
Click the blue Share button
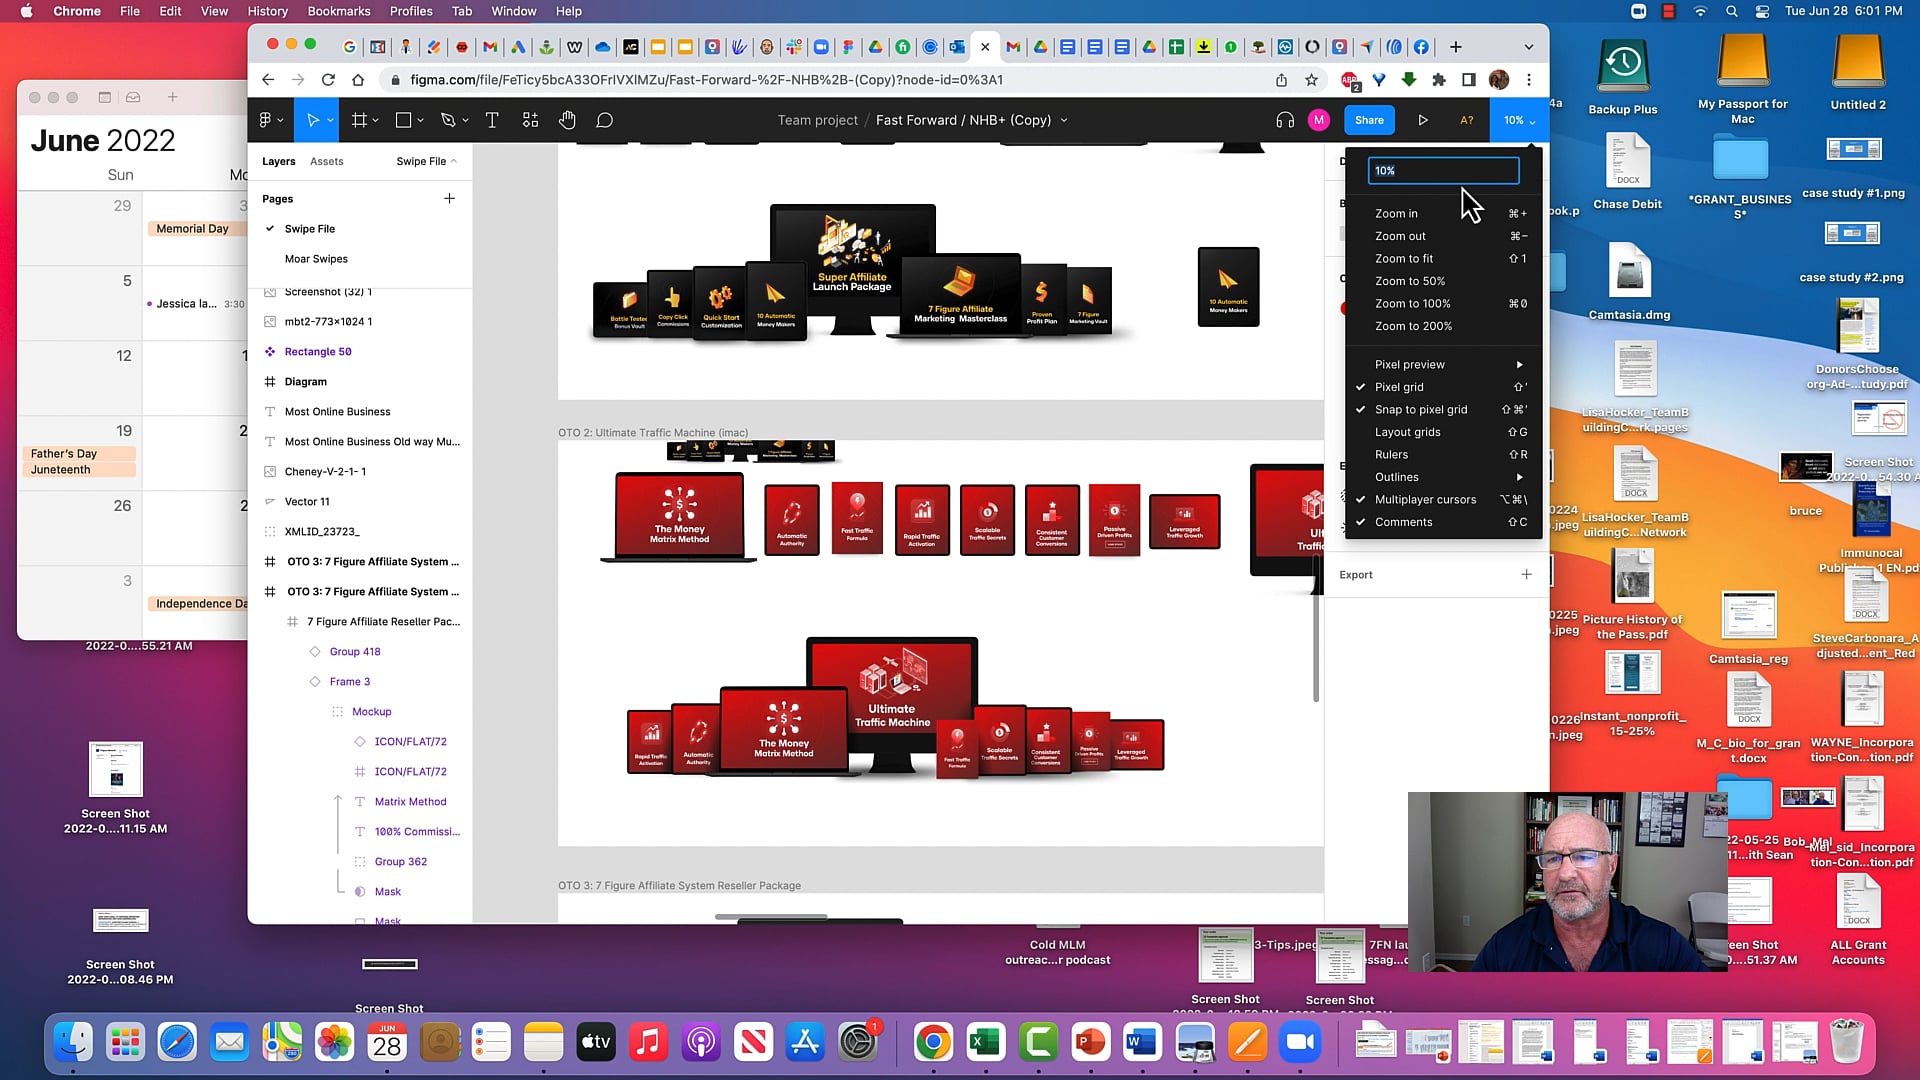[1369, 120]
